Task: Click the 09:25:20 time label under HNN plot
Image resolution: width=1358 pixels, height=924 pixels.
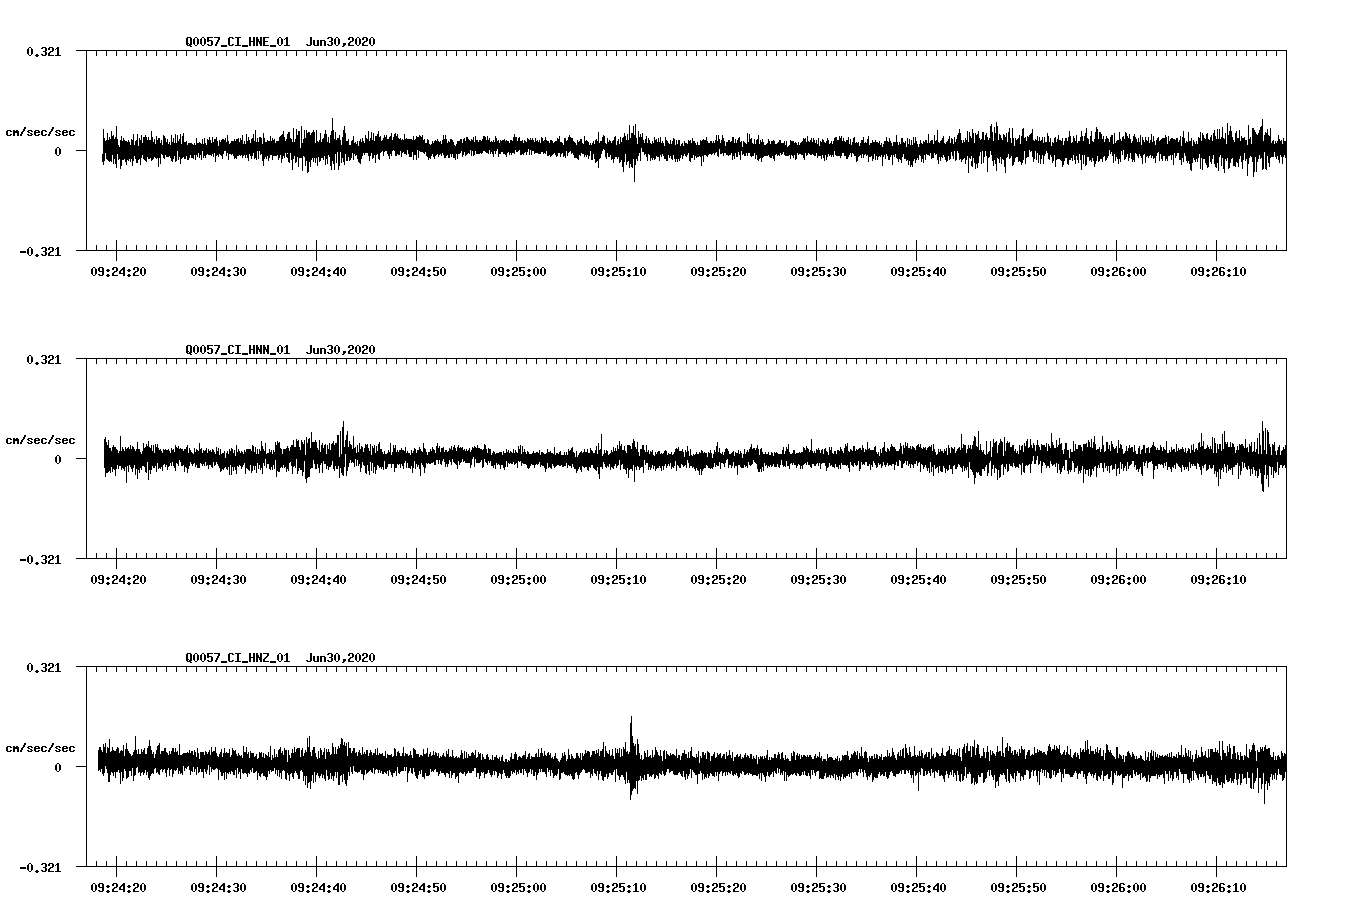Action: (718, 580)
